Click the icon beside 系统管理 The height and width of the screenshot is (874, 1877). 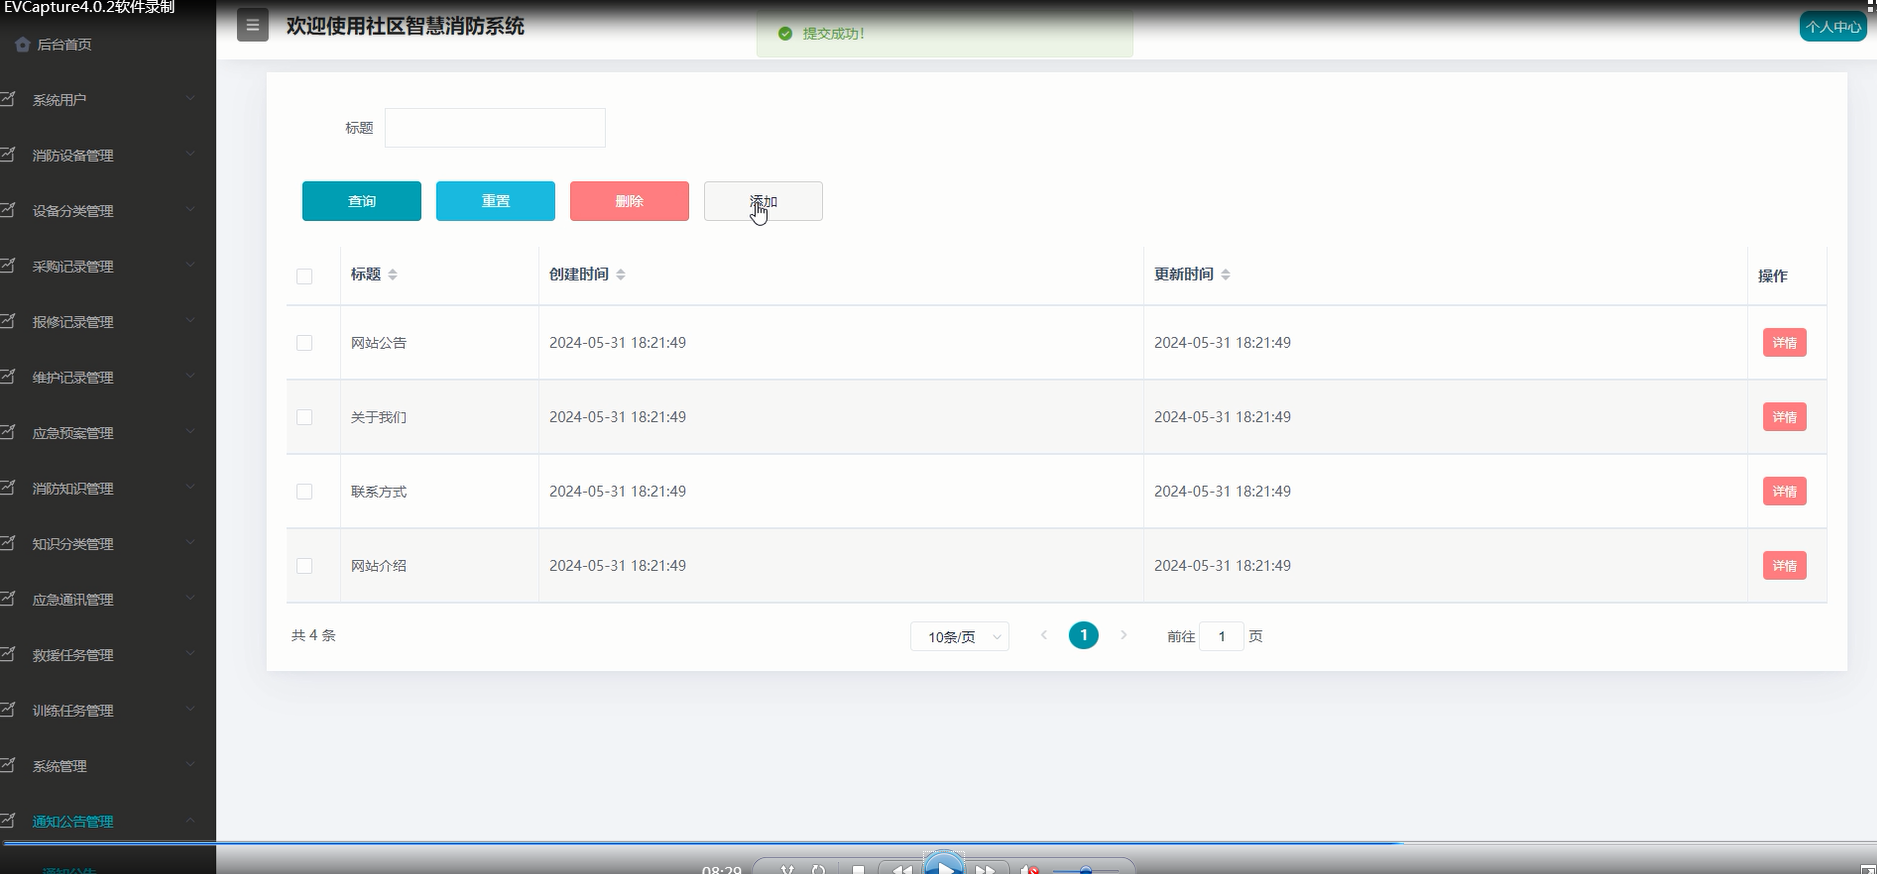tap(8, 765)
